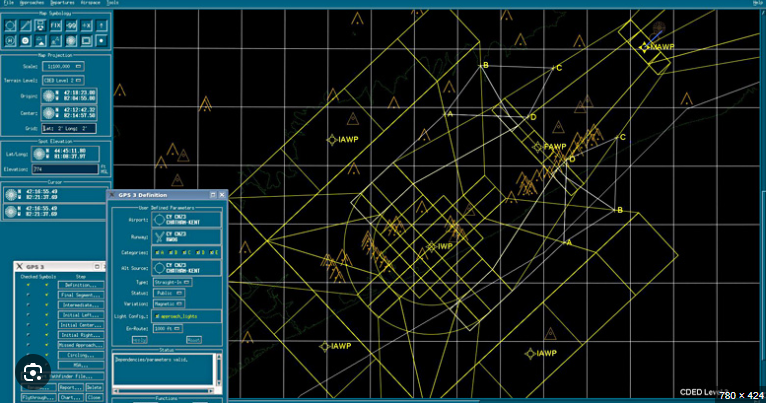Open the Help menu
Viewport: 766px width, 403px height.
pos(757,2)
